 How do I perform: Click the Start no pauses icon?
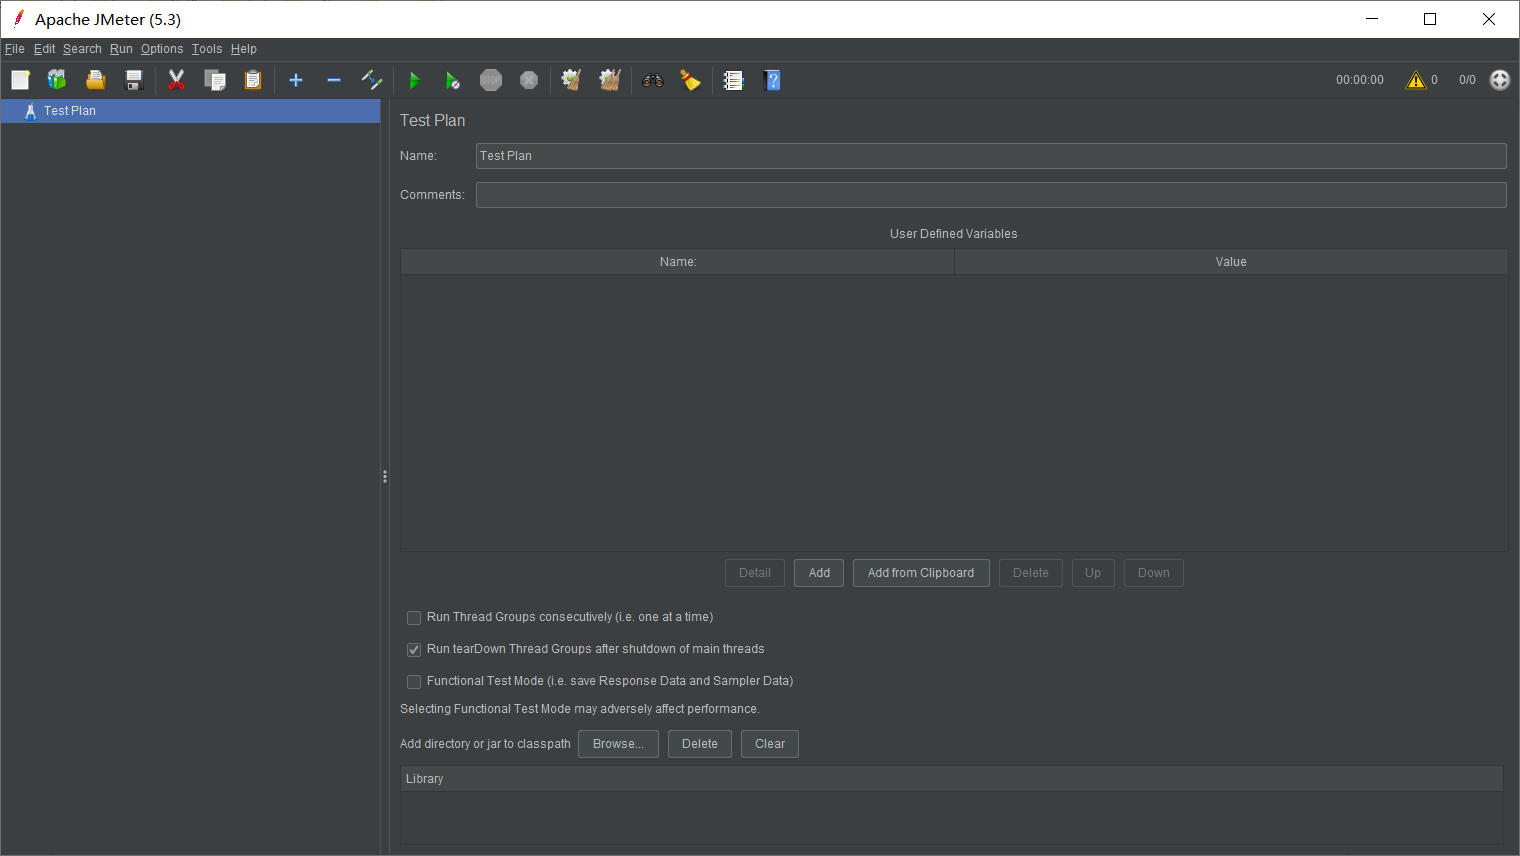[453, 80]
